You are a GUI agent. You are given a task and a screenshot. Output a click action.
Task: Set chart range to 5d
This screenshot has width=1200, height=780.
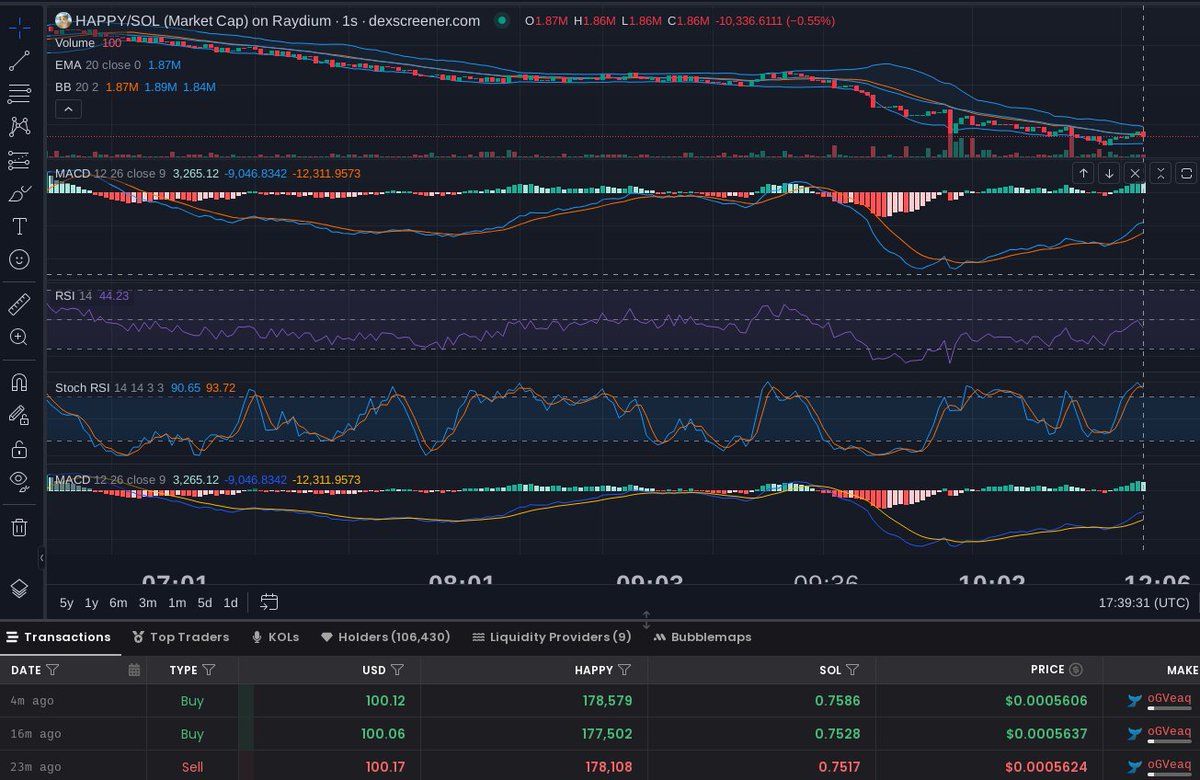pyautogui.click(x=204, y=602)
